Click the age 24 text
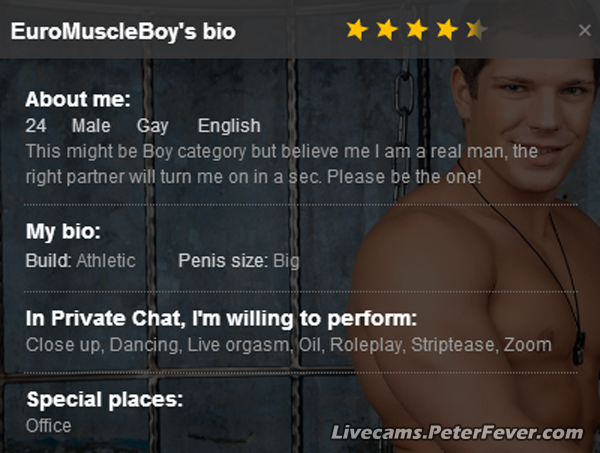Screen dimensions: 600x453 click(36, 126)
